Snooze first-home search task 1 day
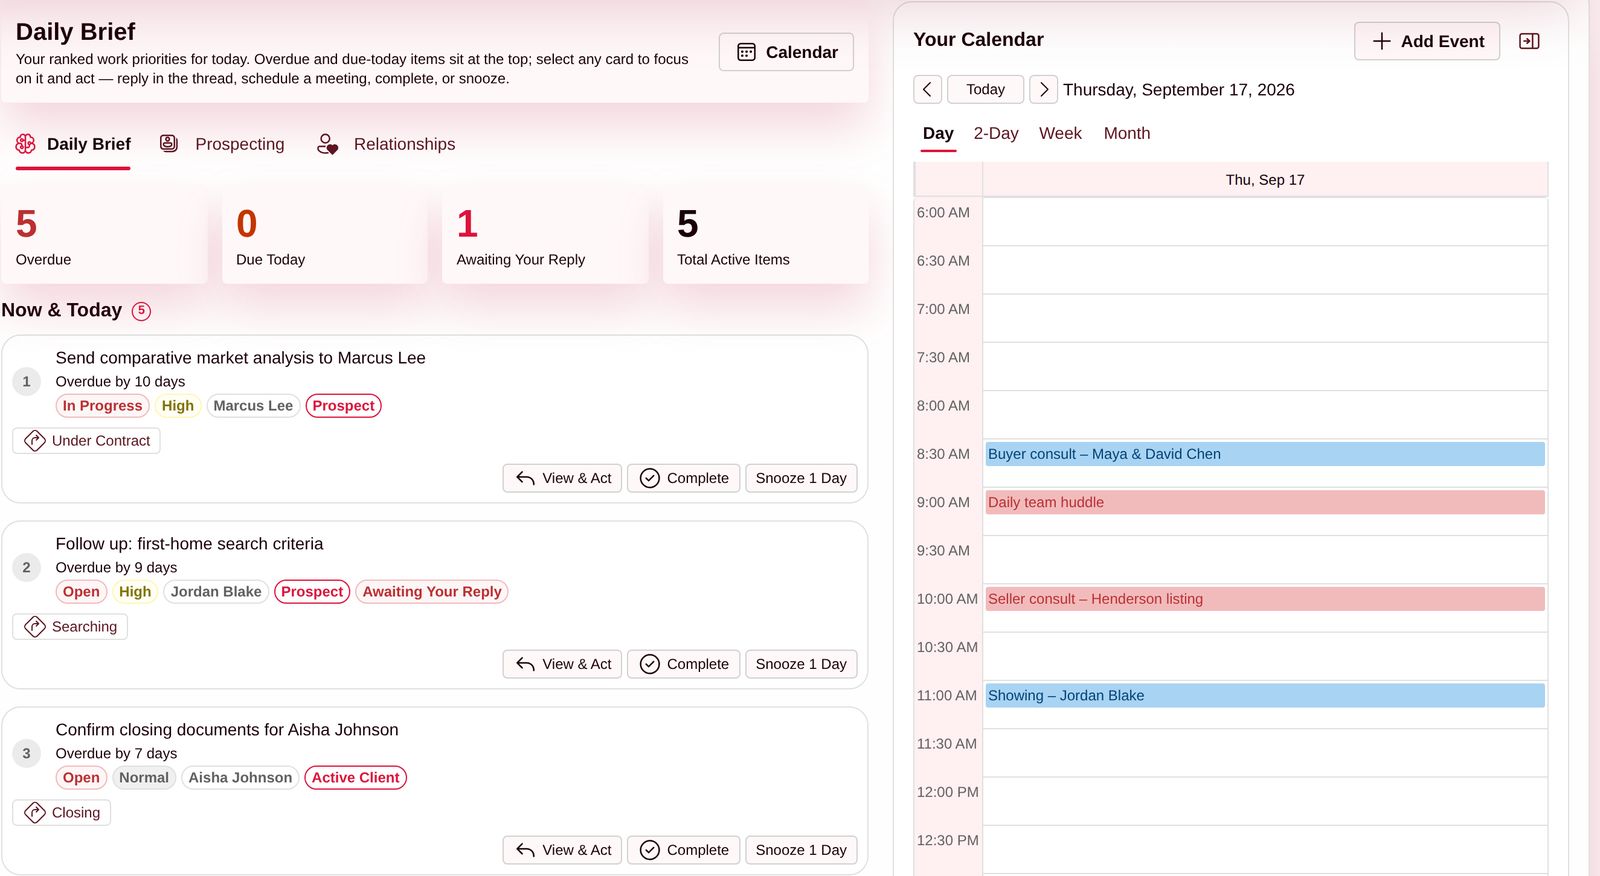The width and height of the screenshot is (1600, 876). pyautogui.click(x=801, y=664)
